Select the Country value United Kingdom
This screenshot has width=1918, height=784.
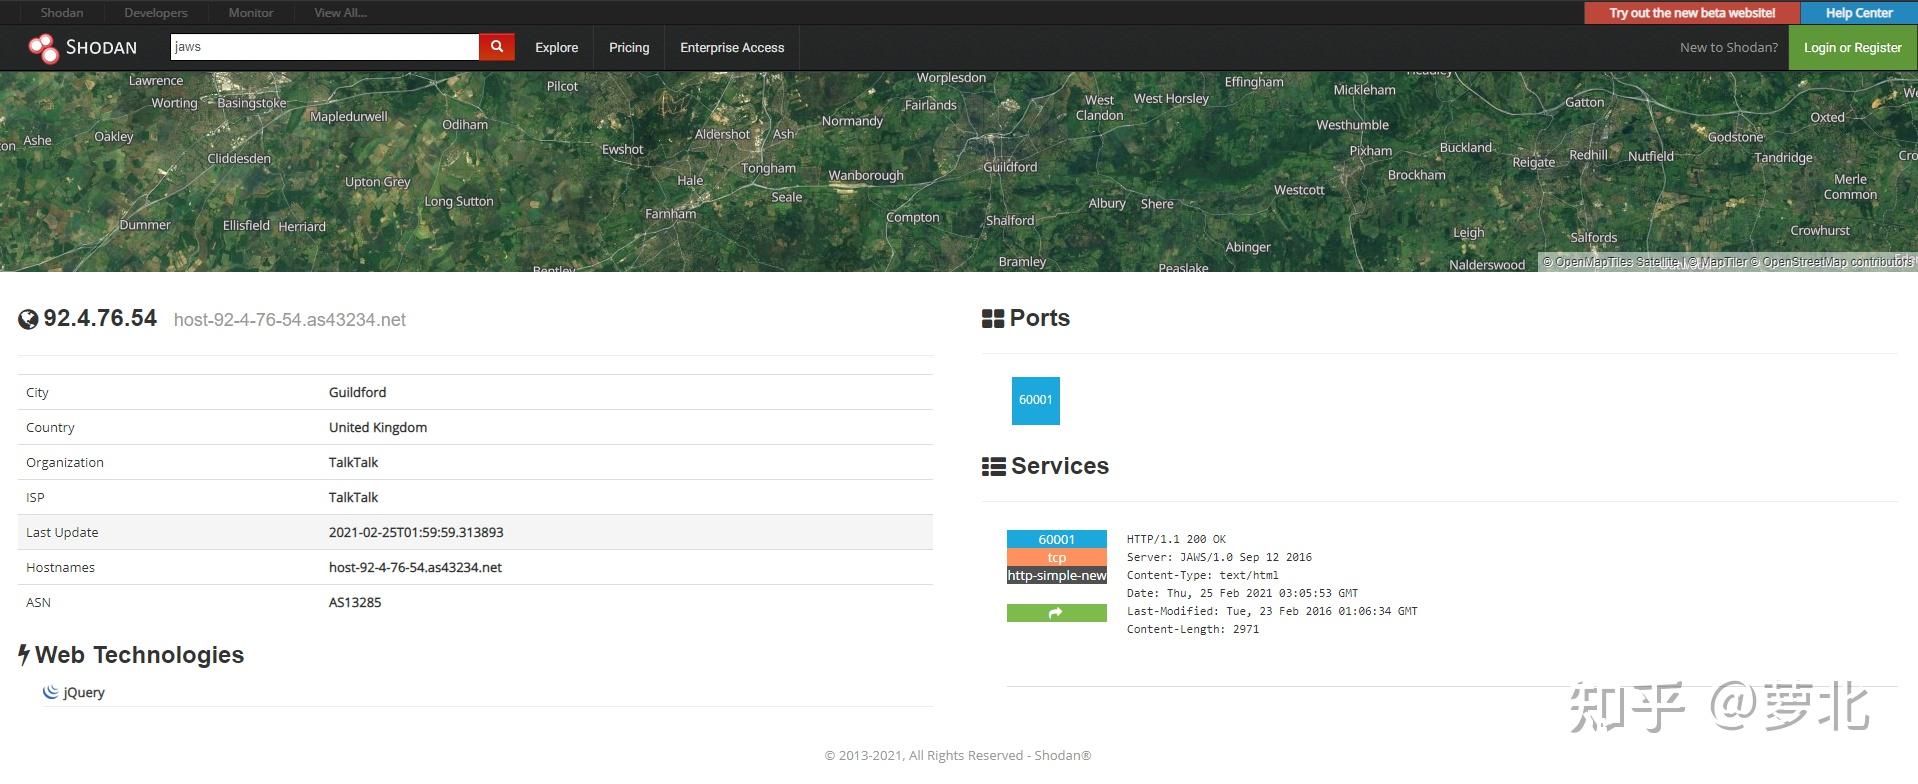pyautogui.click(x=378, y=427)
